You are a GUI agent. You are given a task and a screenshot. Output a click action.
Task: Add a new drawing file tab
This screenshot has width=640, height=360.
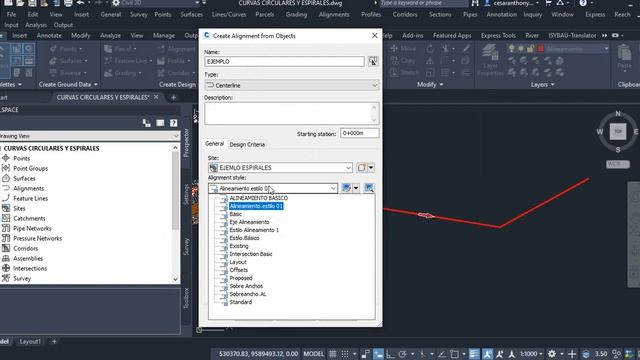[x=173, y=98]
